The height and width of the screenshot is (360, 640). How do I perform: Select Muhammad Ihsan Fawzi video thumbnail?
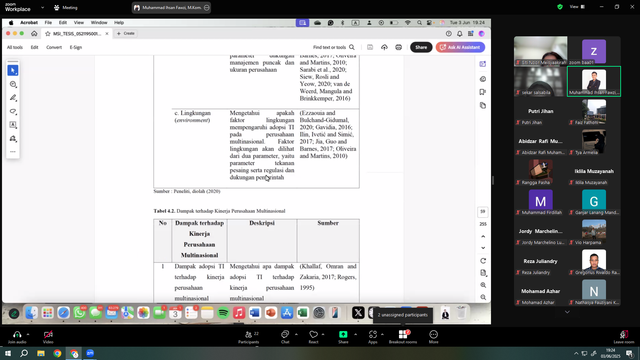point(594,82)
